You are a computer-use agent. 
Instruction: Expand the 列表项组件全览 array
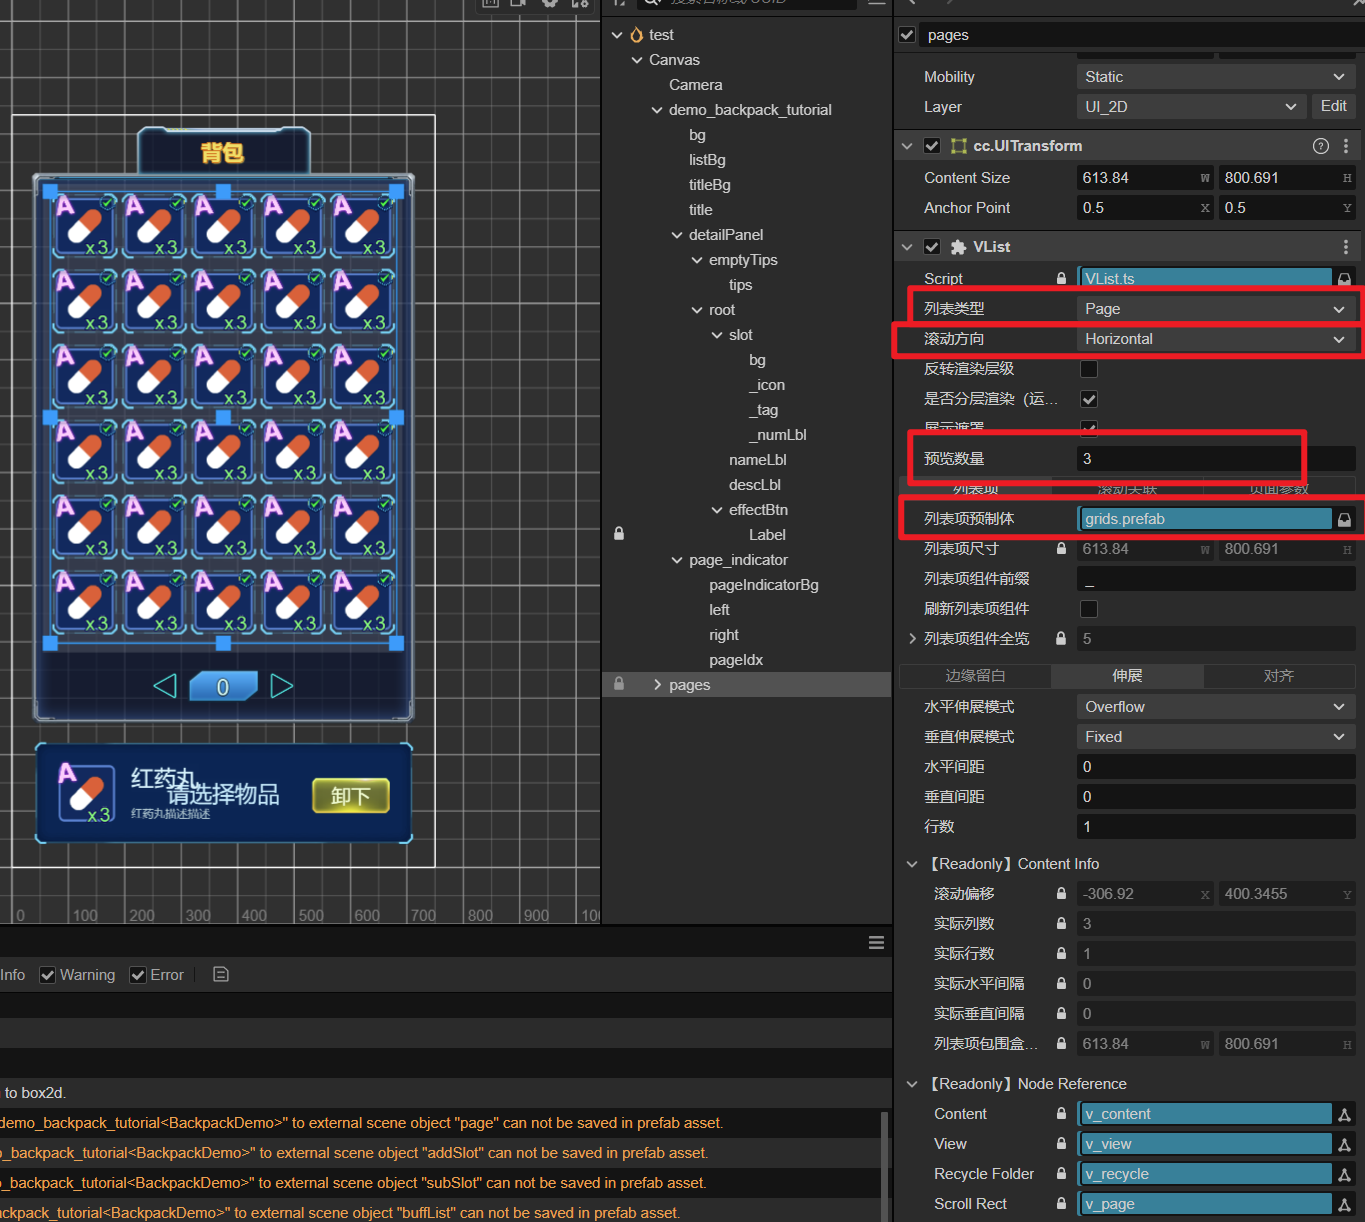pyautogui.click(x=912, y=639)
